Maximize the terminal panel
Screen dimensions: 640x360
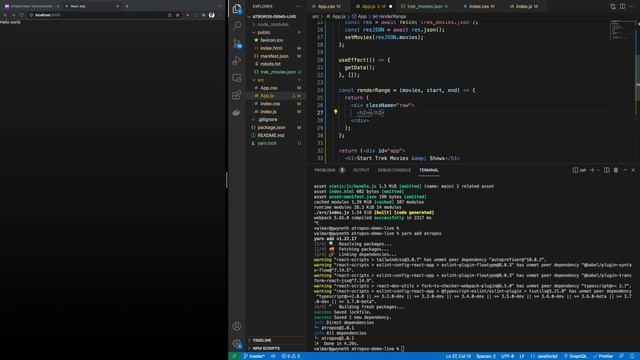coord(625,170)
